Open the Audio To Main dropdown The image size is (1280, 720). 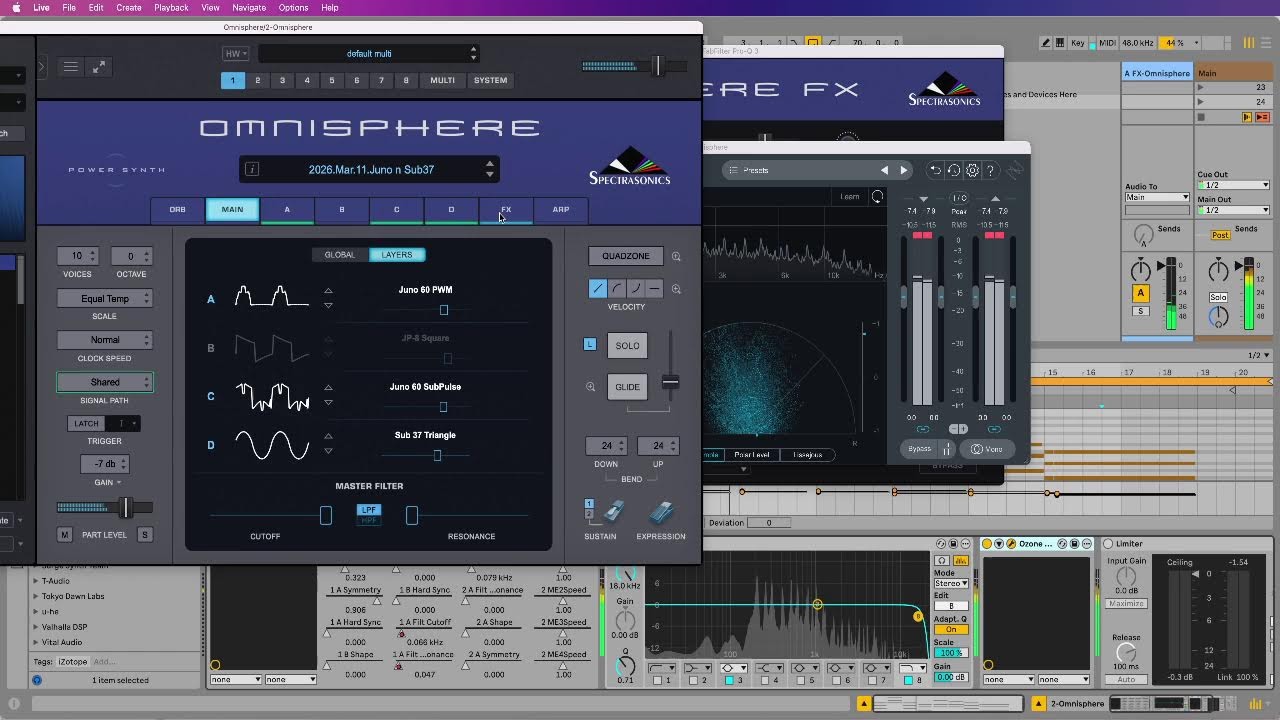tap(1157, 197)
